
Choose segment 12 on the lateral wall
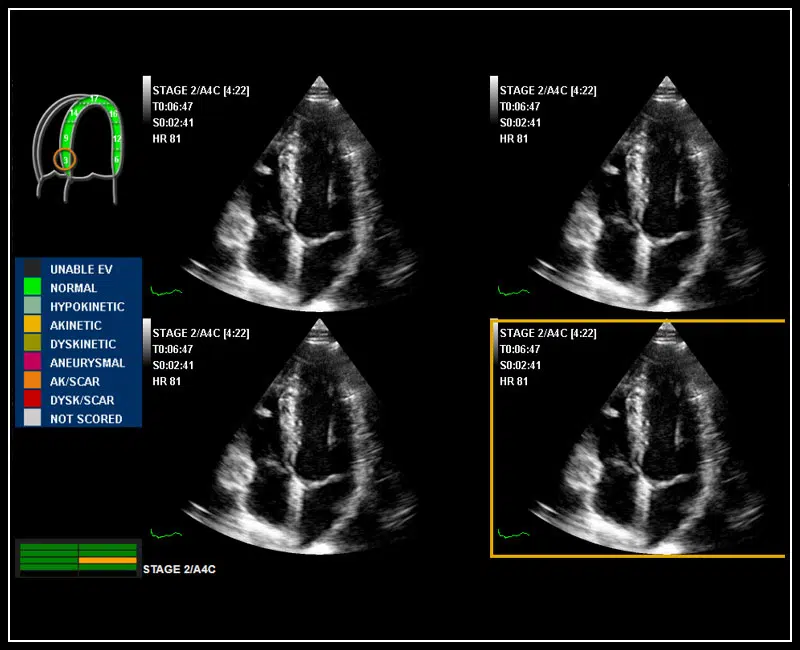tap(117, 138)
